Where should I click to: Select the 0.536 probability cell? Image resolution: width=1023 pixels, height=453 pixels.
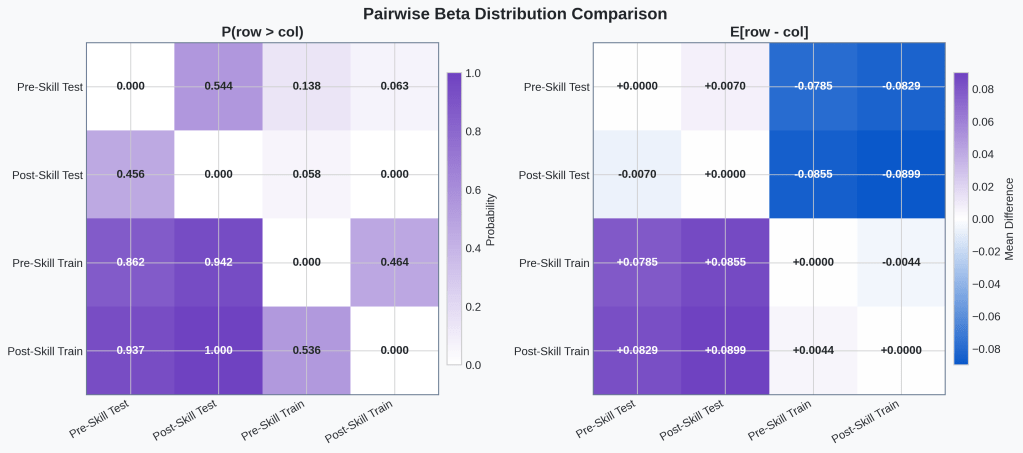click(x=306, y=351)
